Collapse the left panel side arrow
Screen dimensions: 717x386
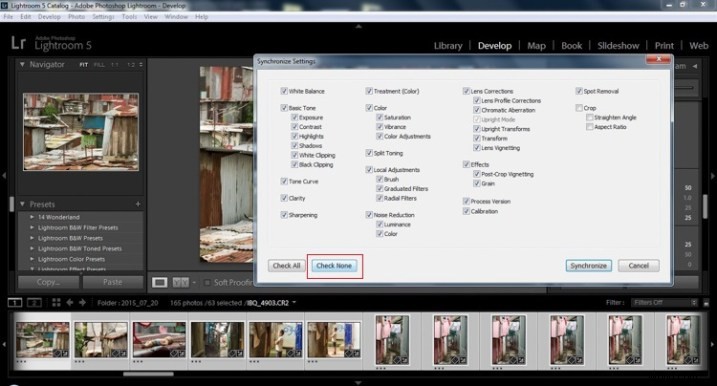(x=4, y=176)
